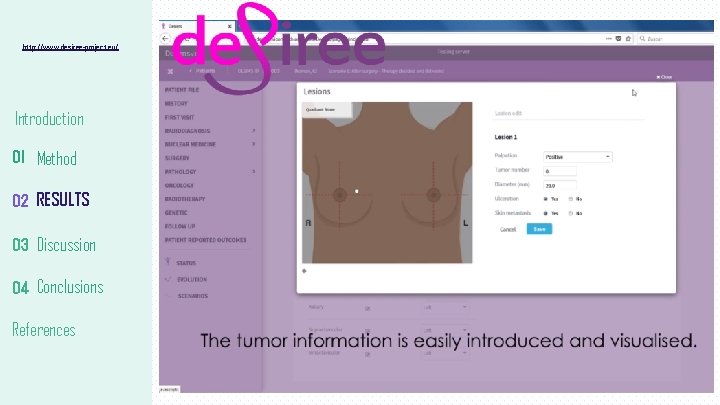
Task: Click the STATUS ribbon icon in sidebar
Action: click(x=168, y=262)
